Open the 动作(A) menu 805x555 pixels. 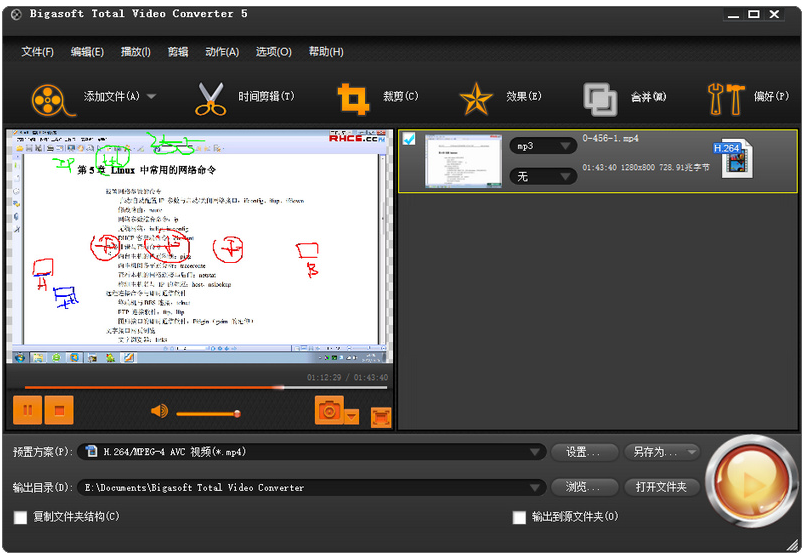(222, 52)
